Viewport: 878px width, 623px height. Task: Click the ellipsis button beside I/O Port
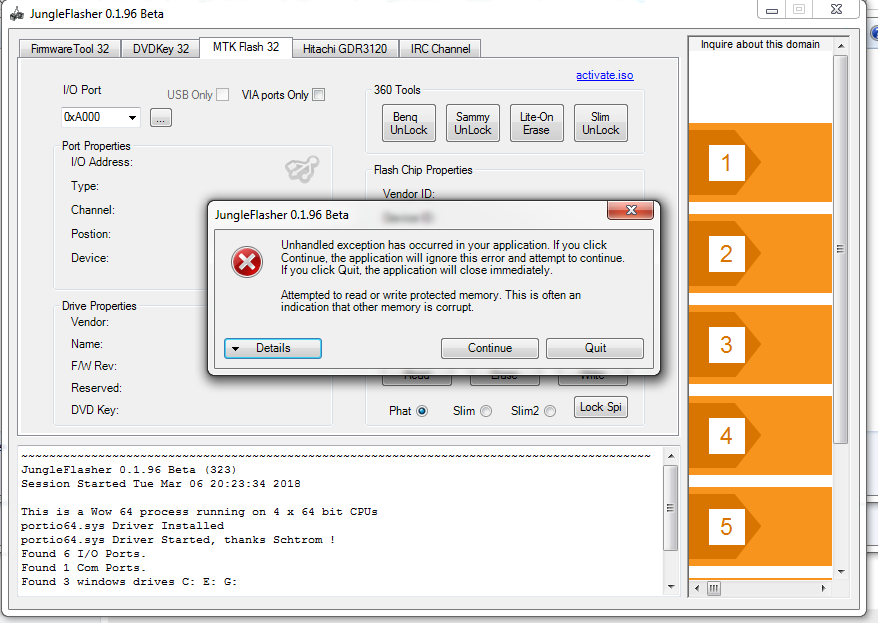coord(161,118)
